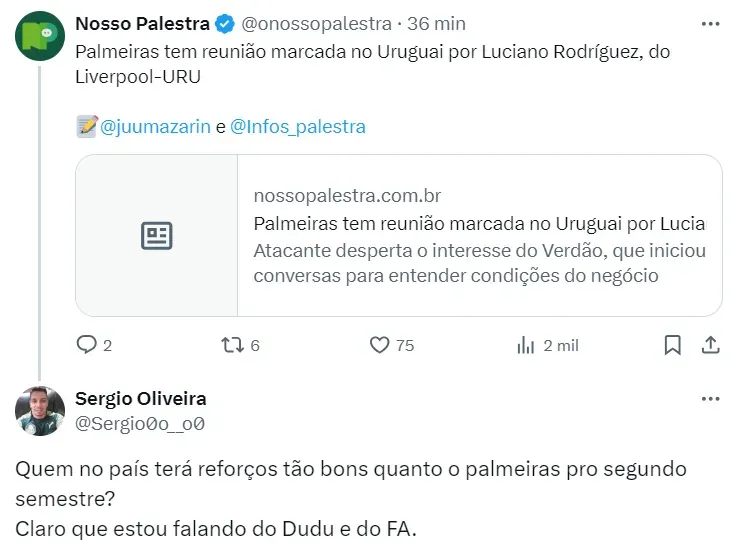The width and height of the screenshot is (742, 550).
Task: Click the @Sergio0o__o0 handle
Action: pos(140,423)
